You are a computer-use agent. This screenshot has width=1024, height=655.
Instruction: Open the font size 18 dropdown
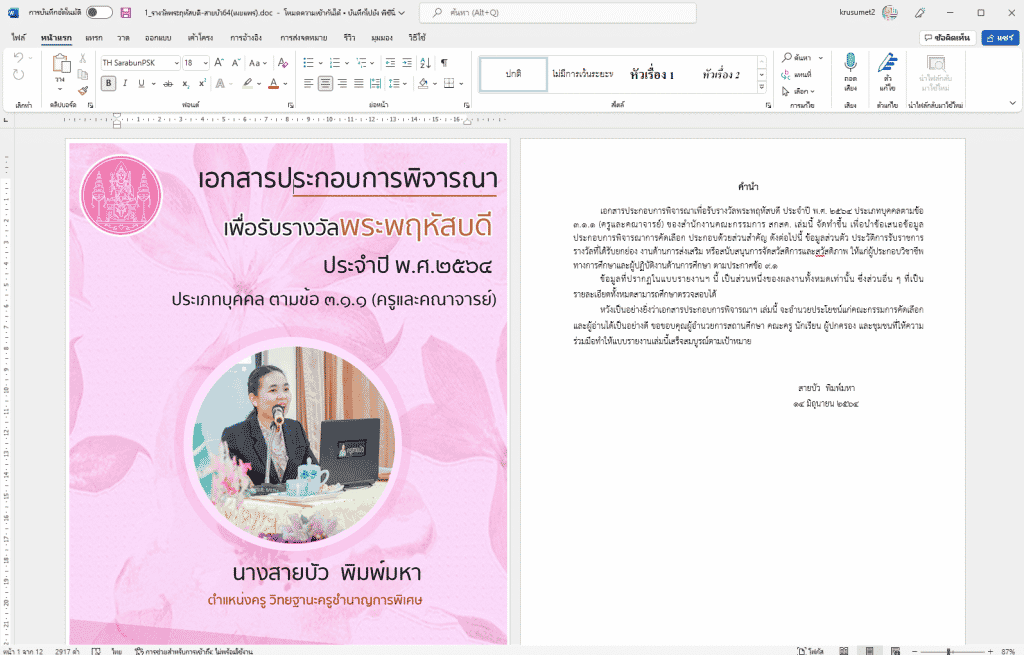[206, 63]
